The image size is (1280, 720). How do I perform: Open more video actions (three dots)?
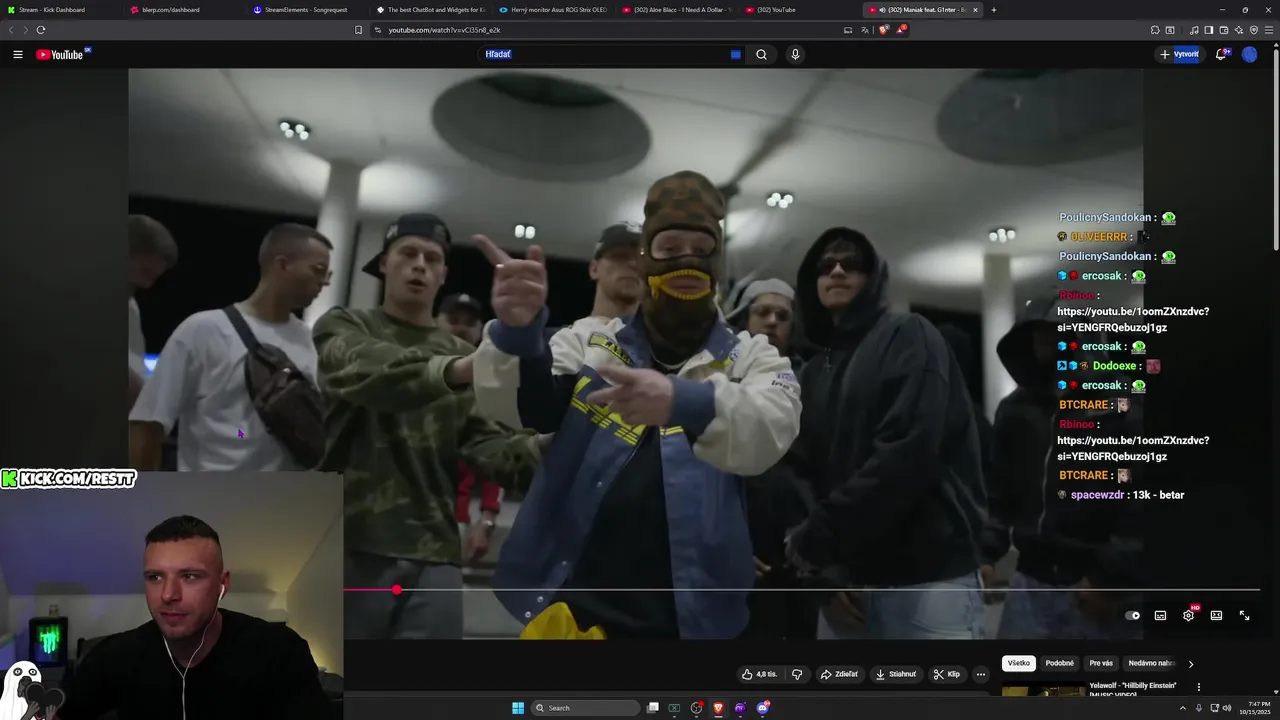pos(981,674)
